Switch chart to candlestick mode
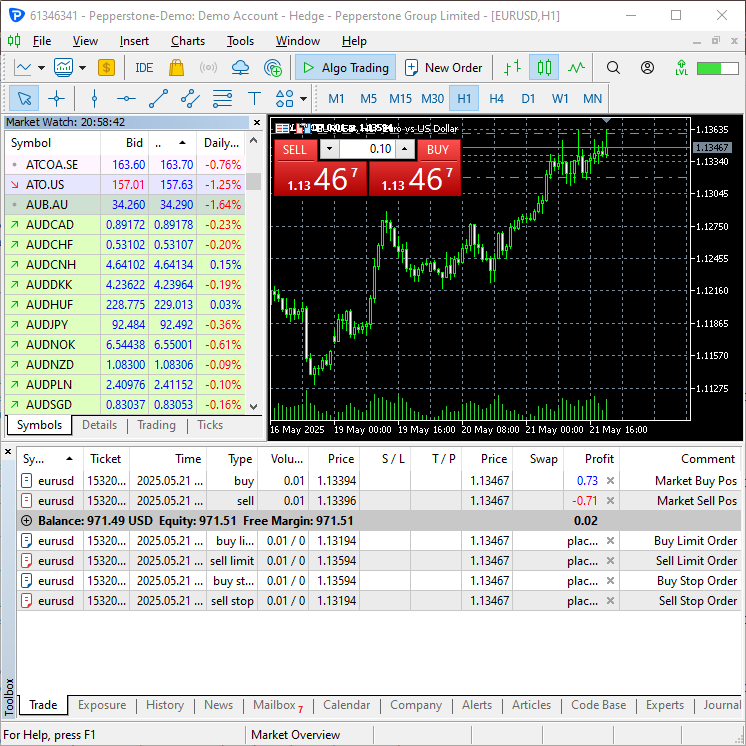Viewport: 746px width, 746px height. [x=544, y=68]
